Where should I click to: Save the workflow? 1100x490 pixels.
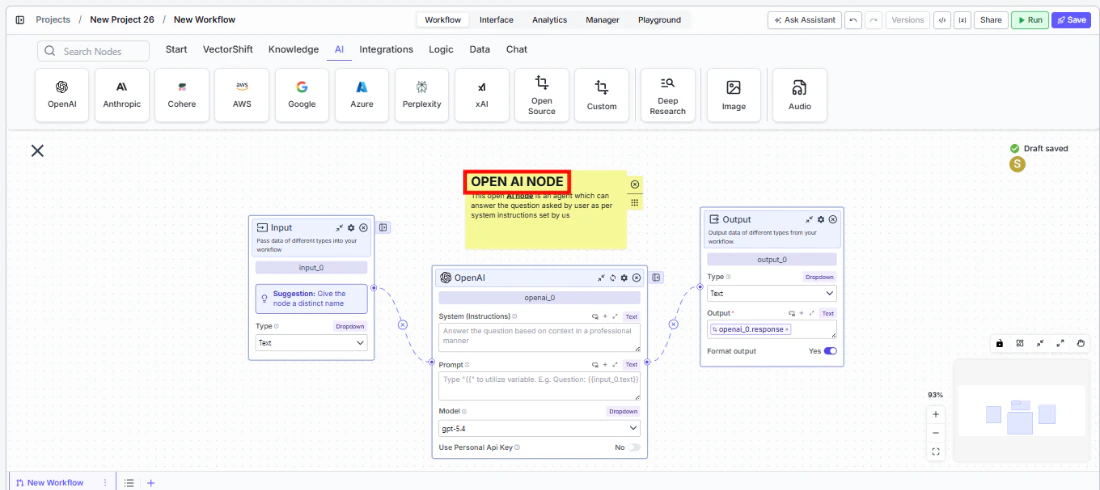pyautogui.click(x=1071, y=20)
